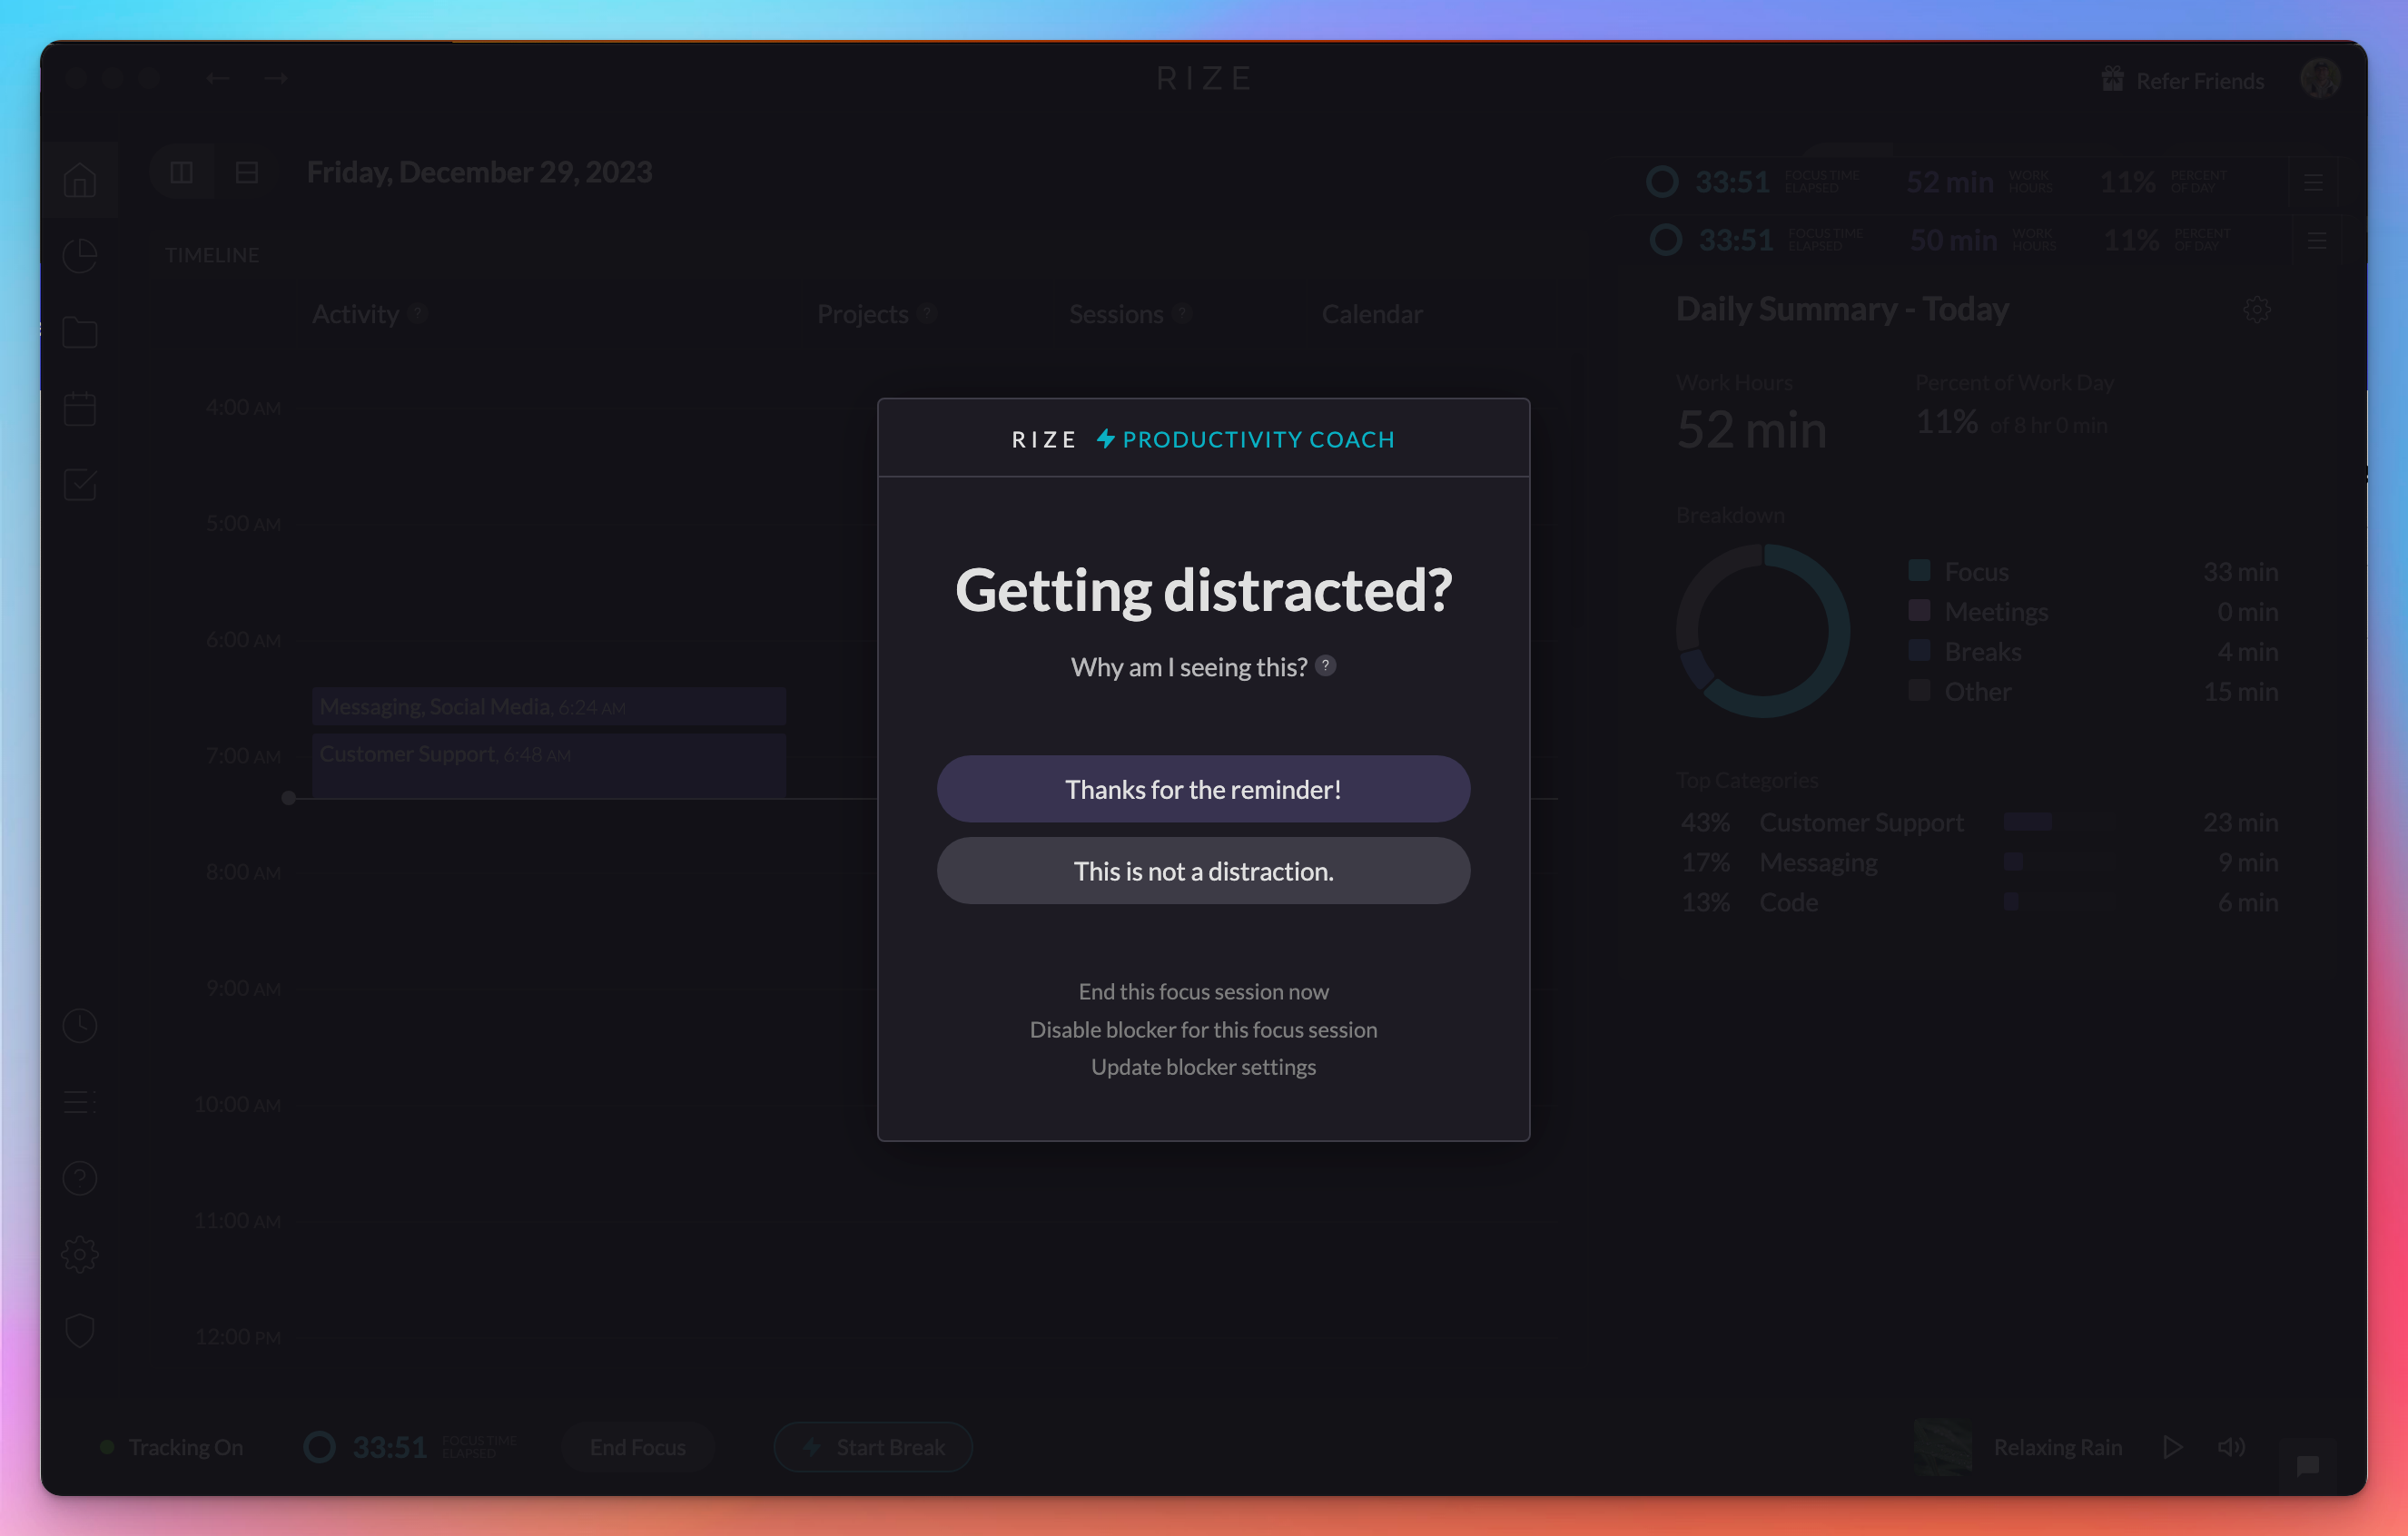Click the current time marker dot on timeline

[x=289, y=797]
